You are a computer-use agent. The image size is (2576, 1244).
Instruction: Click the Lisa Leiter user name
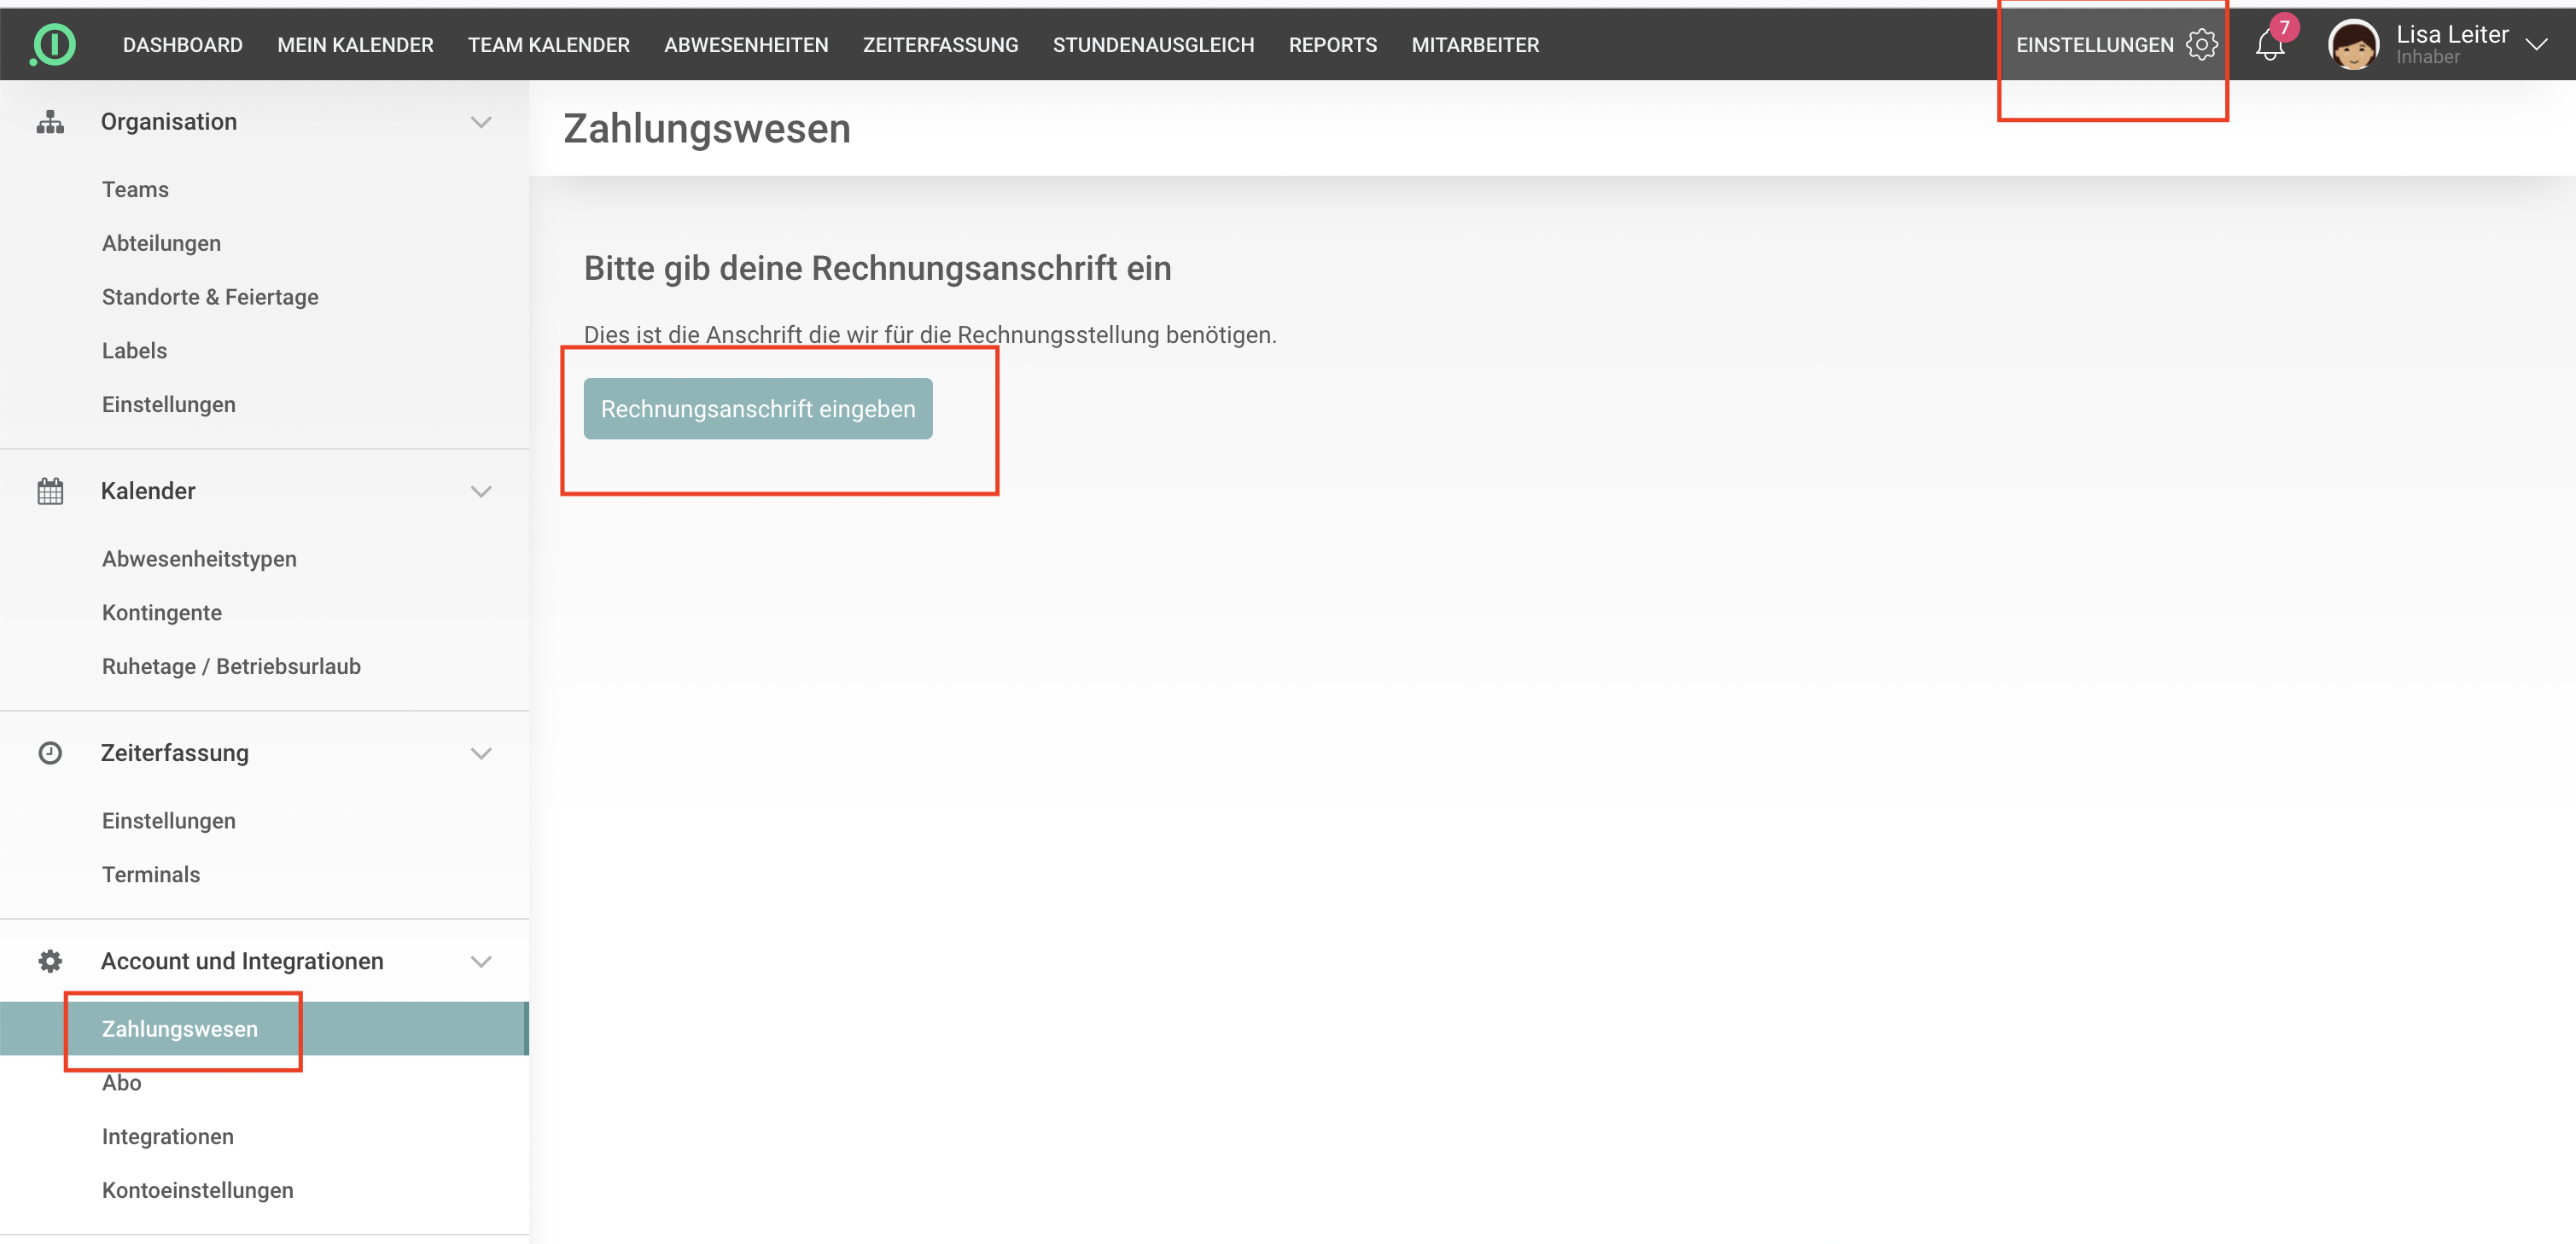pyautogui.click(x=2452, y=35)
